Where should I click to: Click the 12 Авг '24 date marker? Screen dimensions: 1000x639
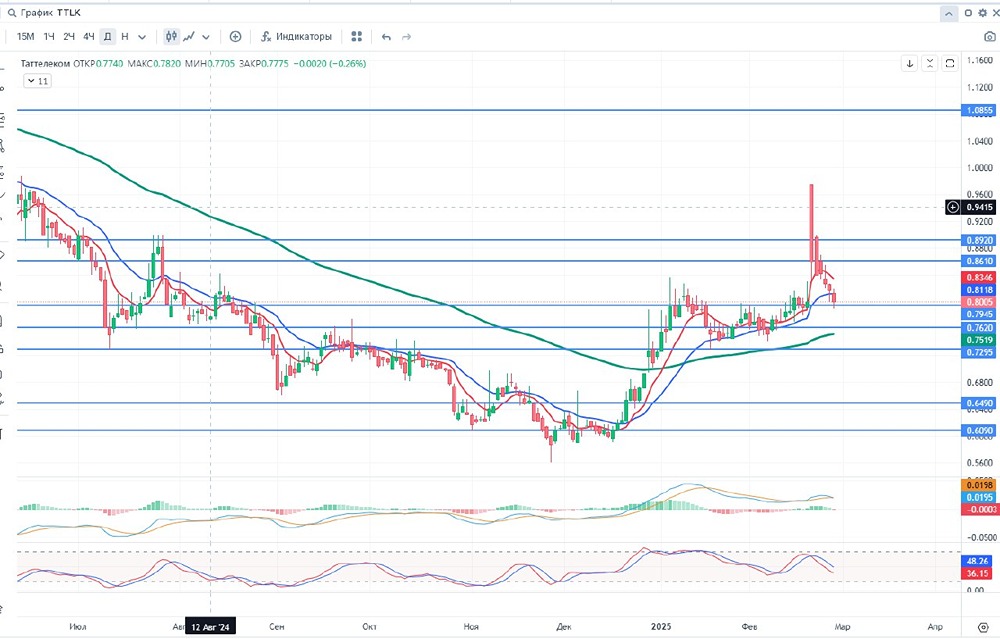click(210, 627)
